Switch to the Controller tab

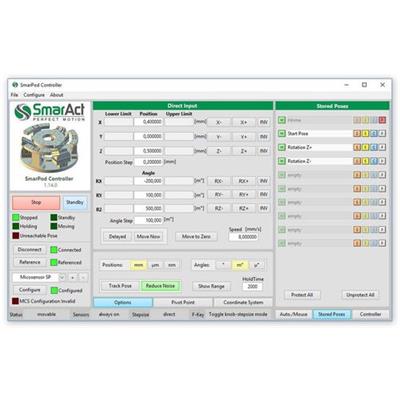pos(370,314)
